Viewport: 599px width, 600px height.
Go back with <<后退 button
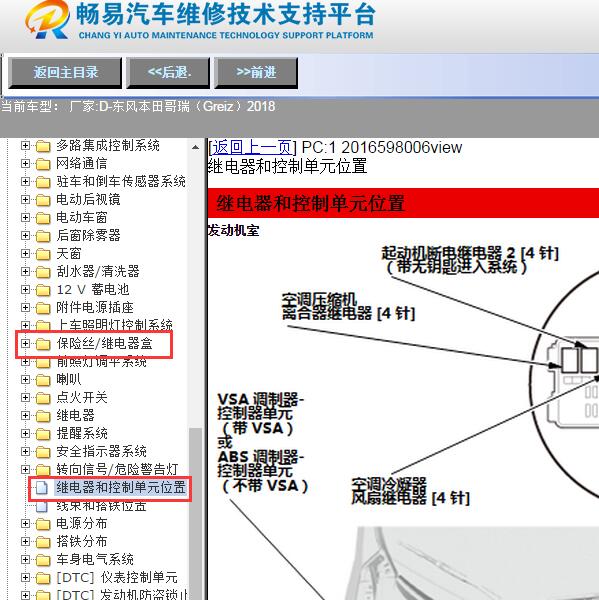click(168, 73)
